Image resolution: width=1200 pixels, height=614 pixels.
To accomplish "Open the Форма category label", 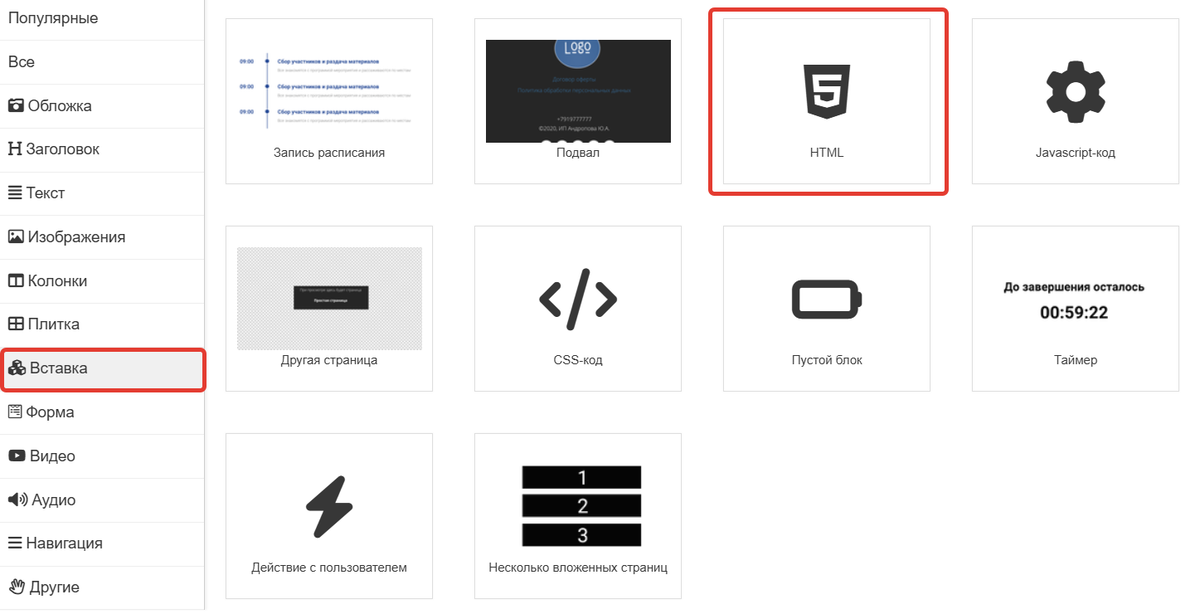I will pyautogui.click(x=50, y=412).
